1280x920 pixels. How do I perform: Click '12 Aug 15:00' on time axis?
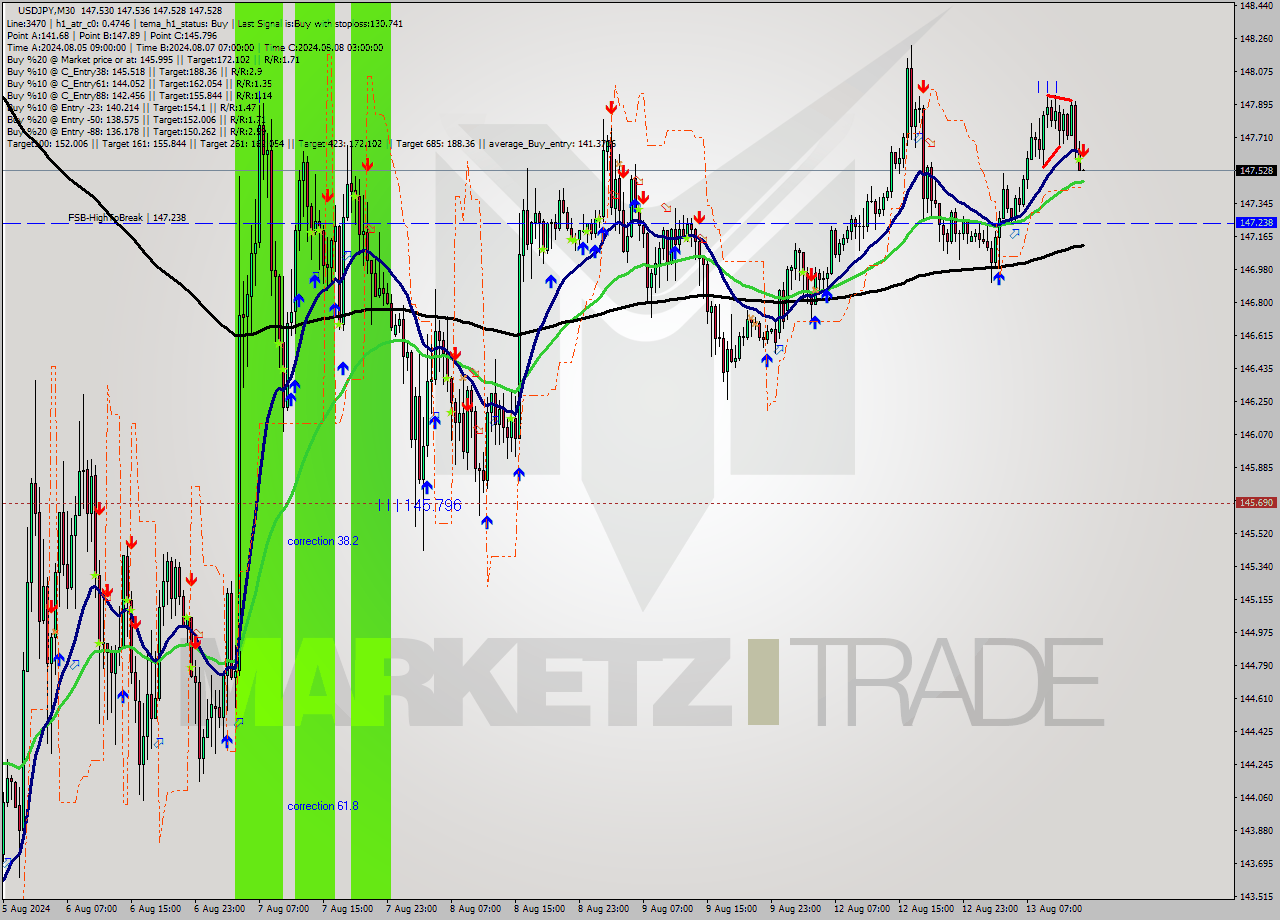927,909
